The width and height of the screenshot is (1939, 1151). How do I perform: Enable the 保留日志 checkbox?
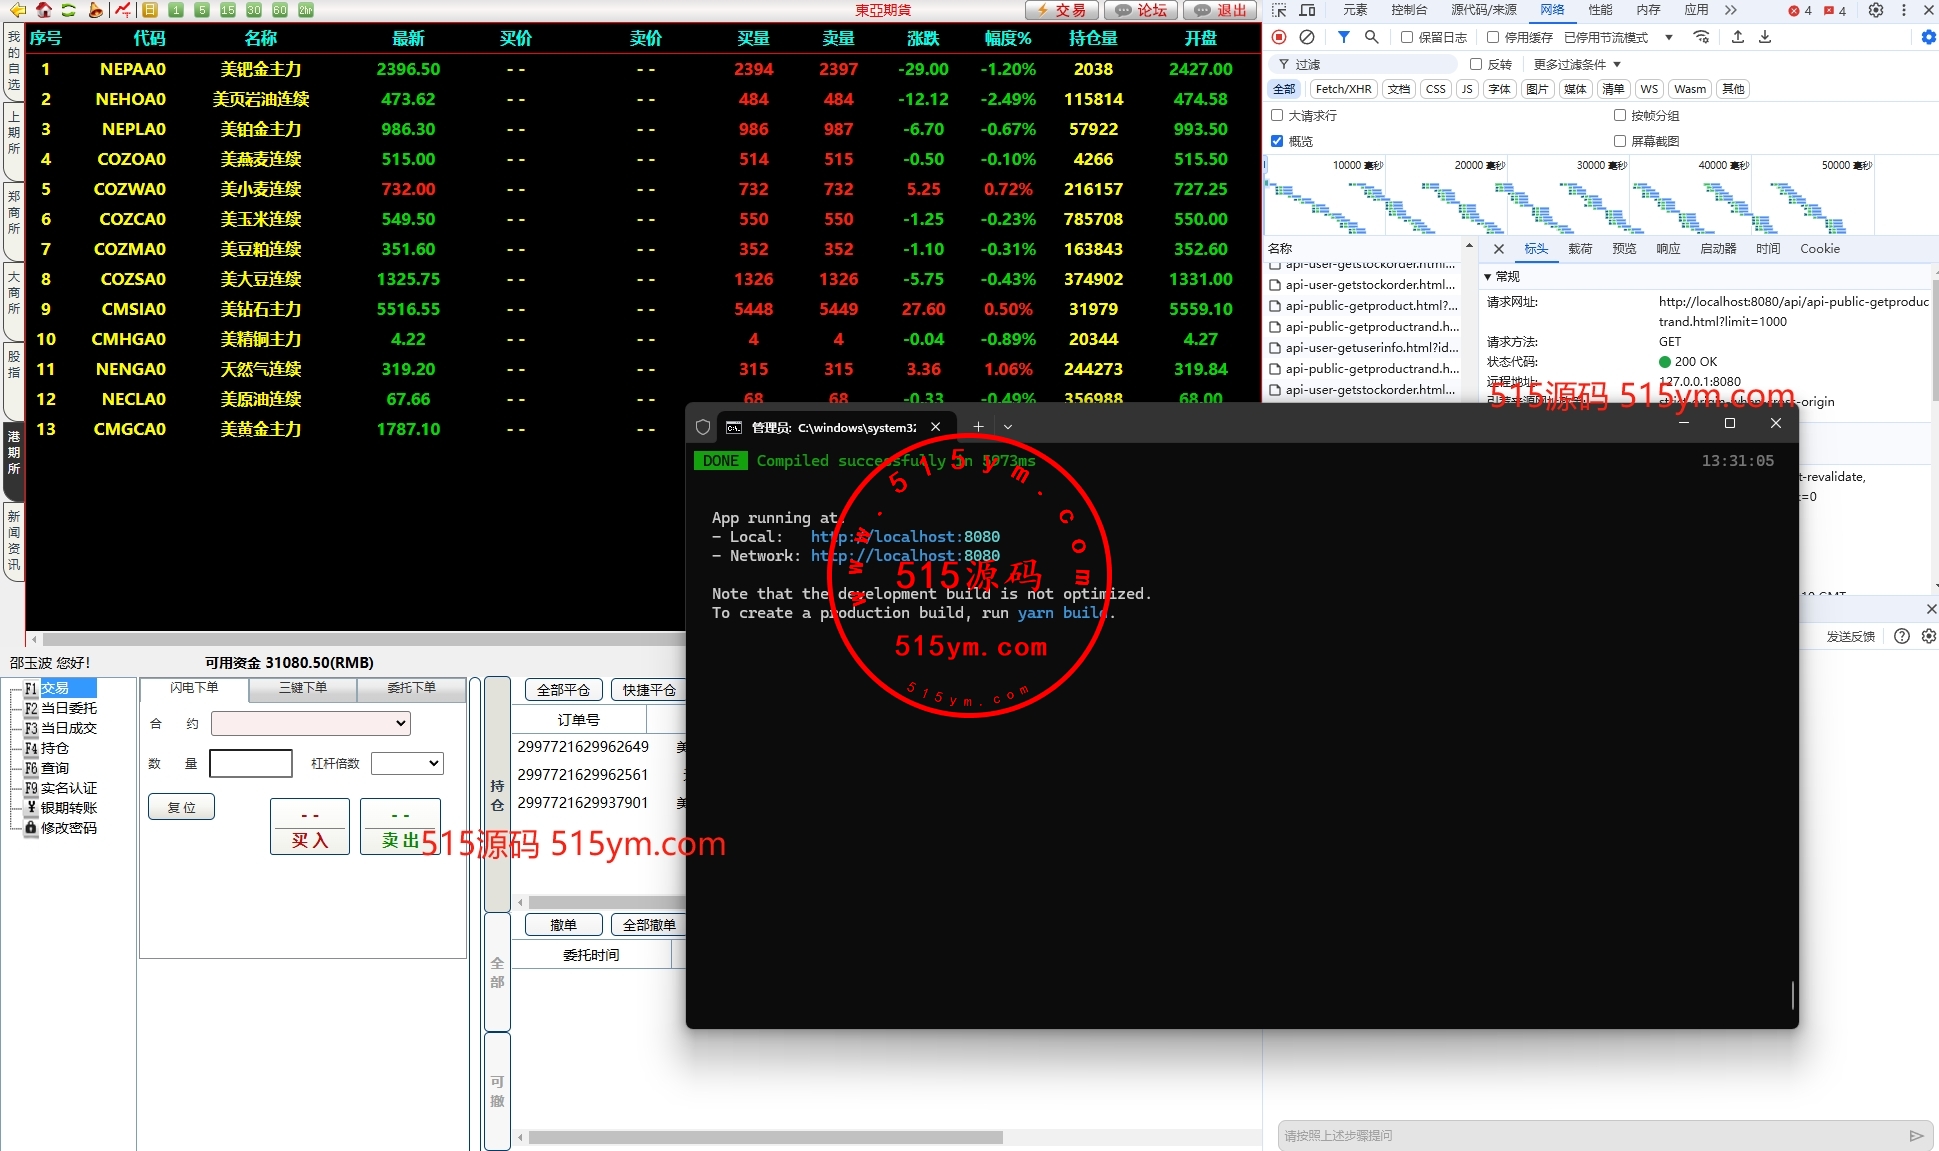click(1407, 37)
